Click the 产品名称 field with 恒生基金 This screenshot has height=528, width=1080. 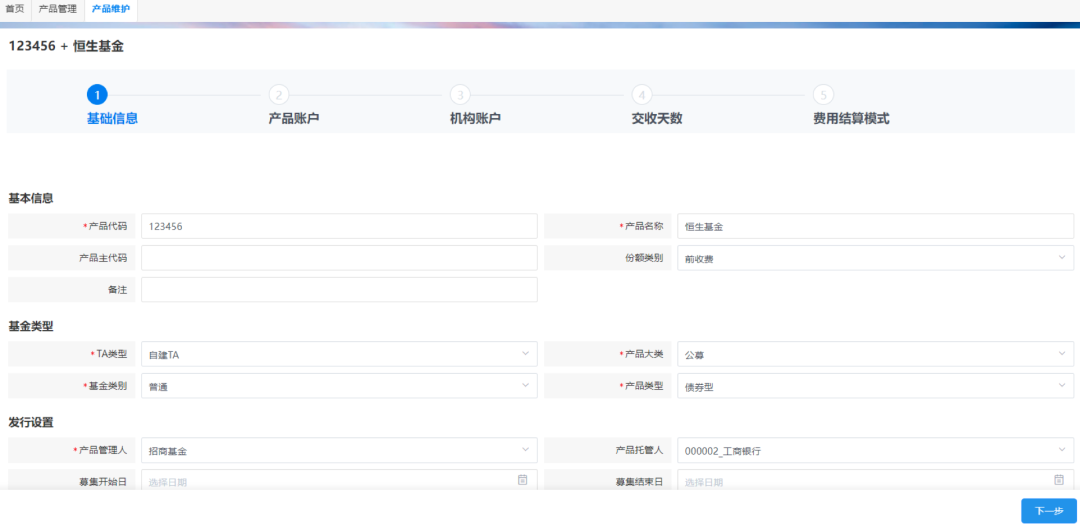pos(875,226)
